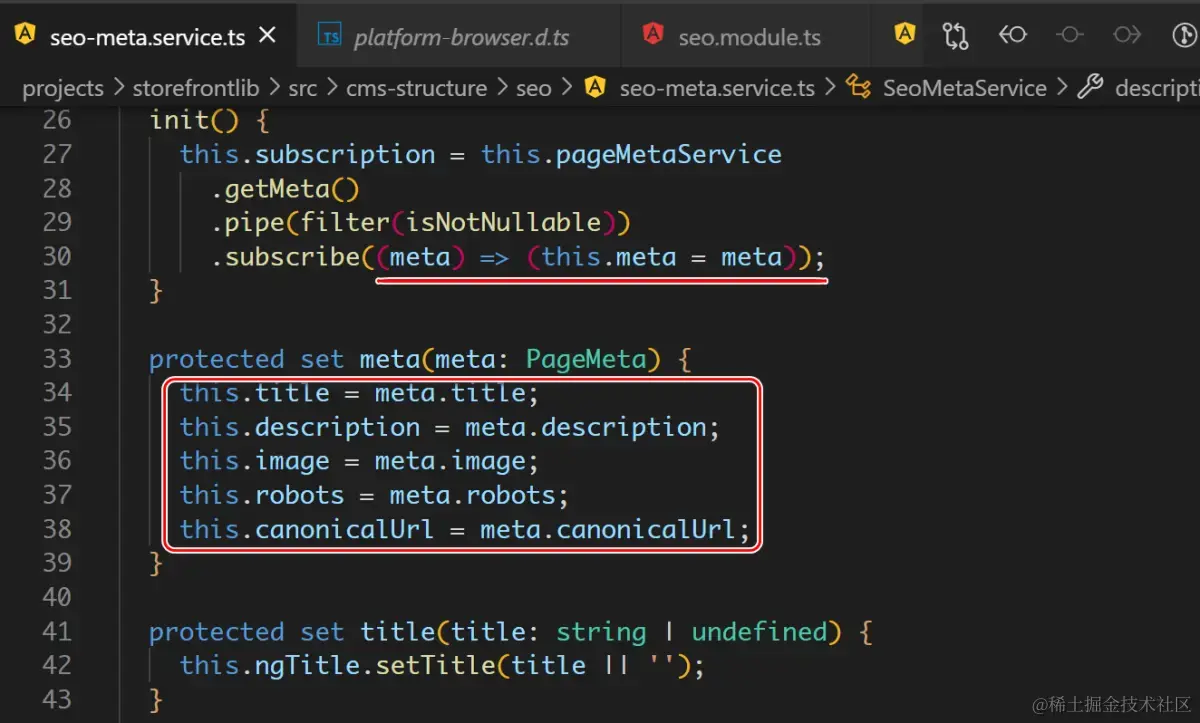Image resolution: width=1200 pixels, height=723 pixels.
Task: Select the seo breadcrumb segment
Action: pos(534,88)
